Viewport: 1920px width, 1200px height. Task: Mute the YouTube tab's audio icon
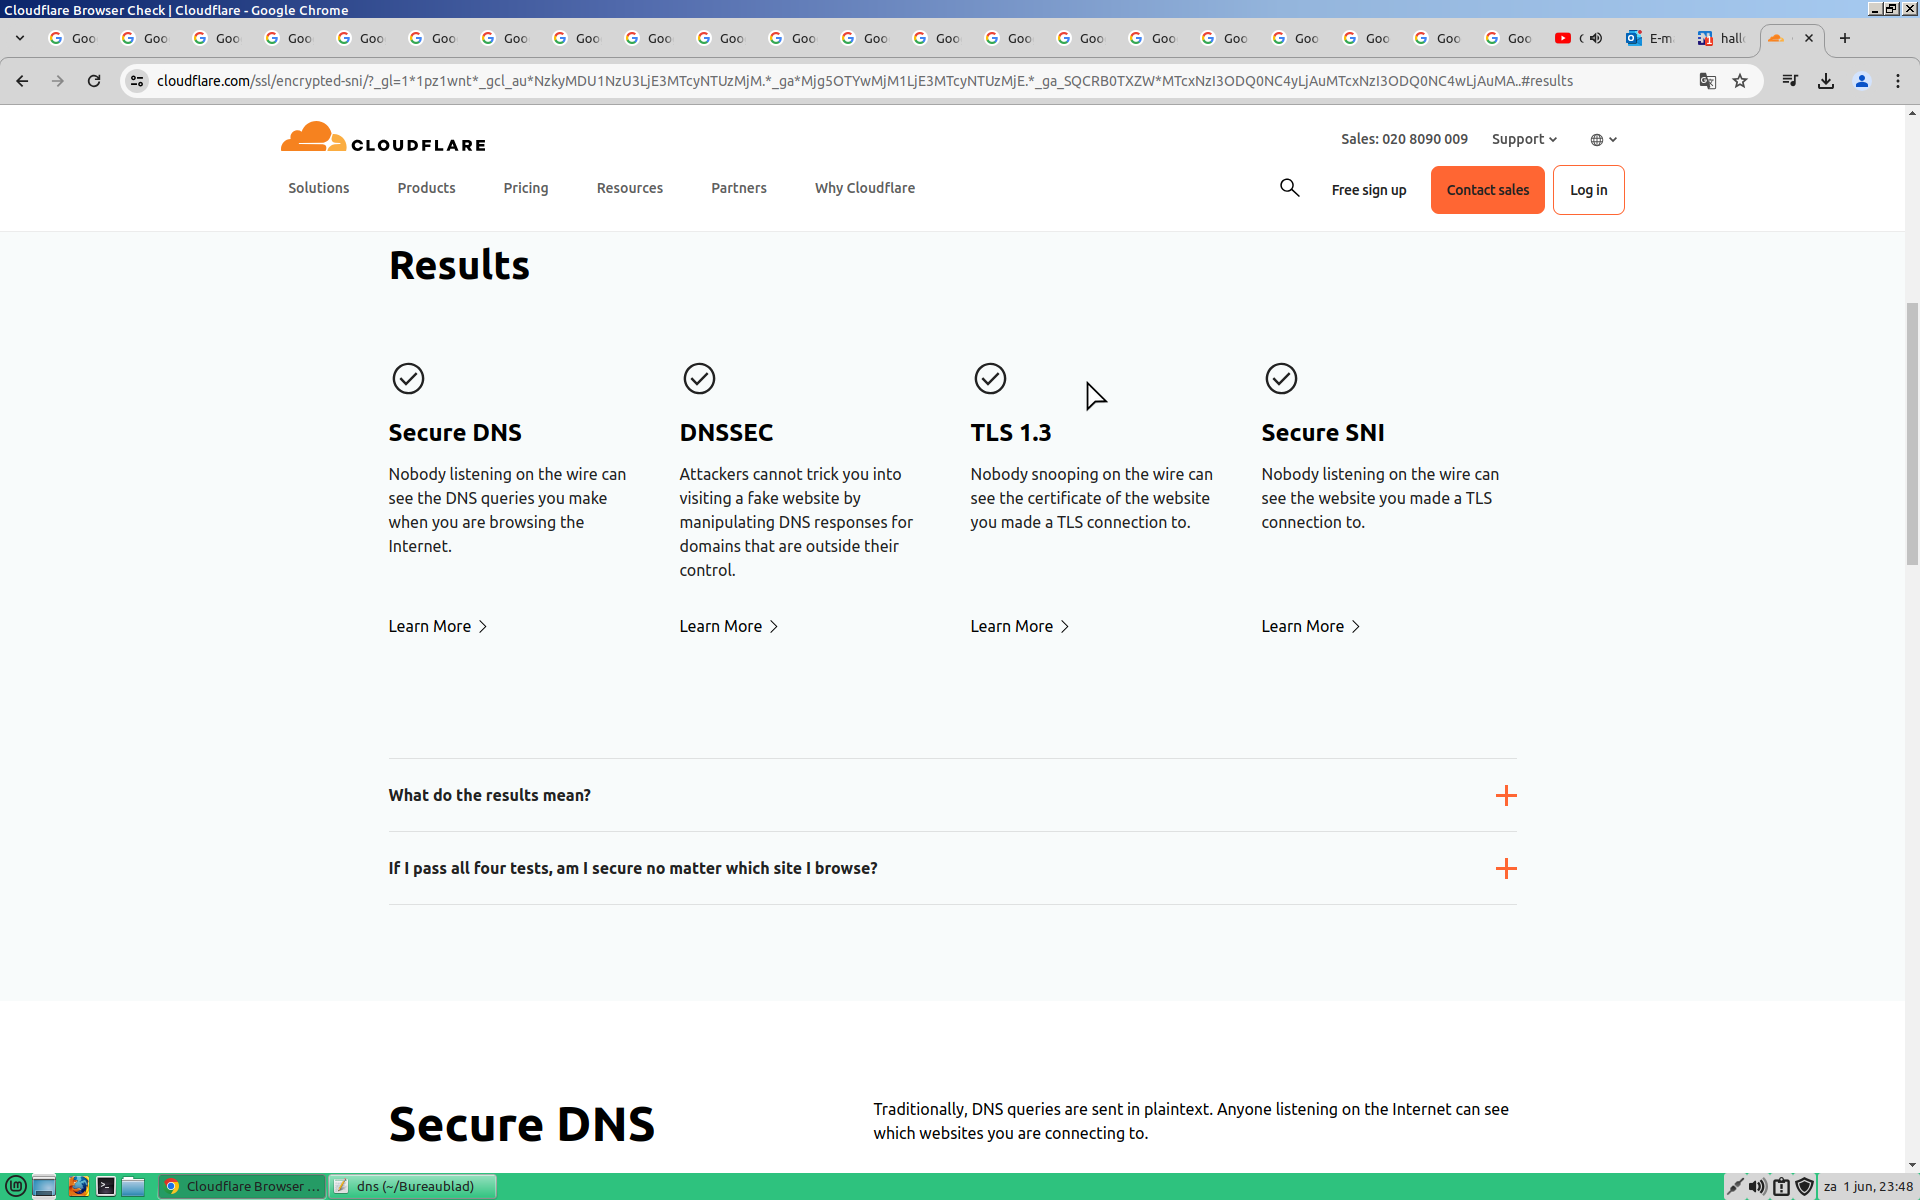click(x=1596, y=38)
